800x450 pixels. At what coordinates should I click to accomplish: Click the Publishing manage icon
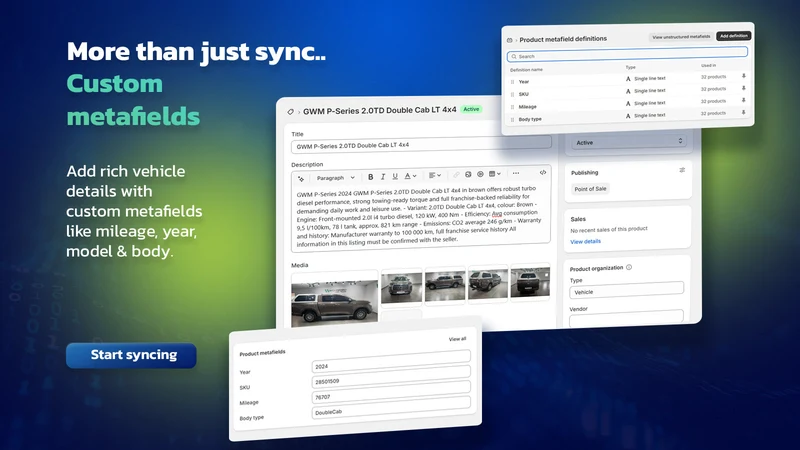682,170
